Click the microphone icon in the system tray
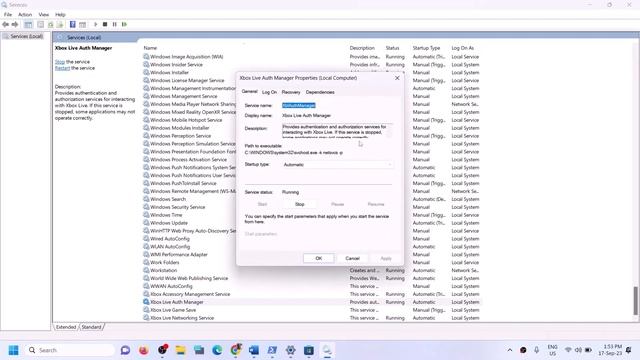Viewport: 640px width, 360px height. coord(536,350)
